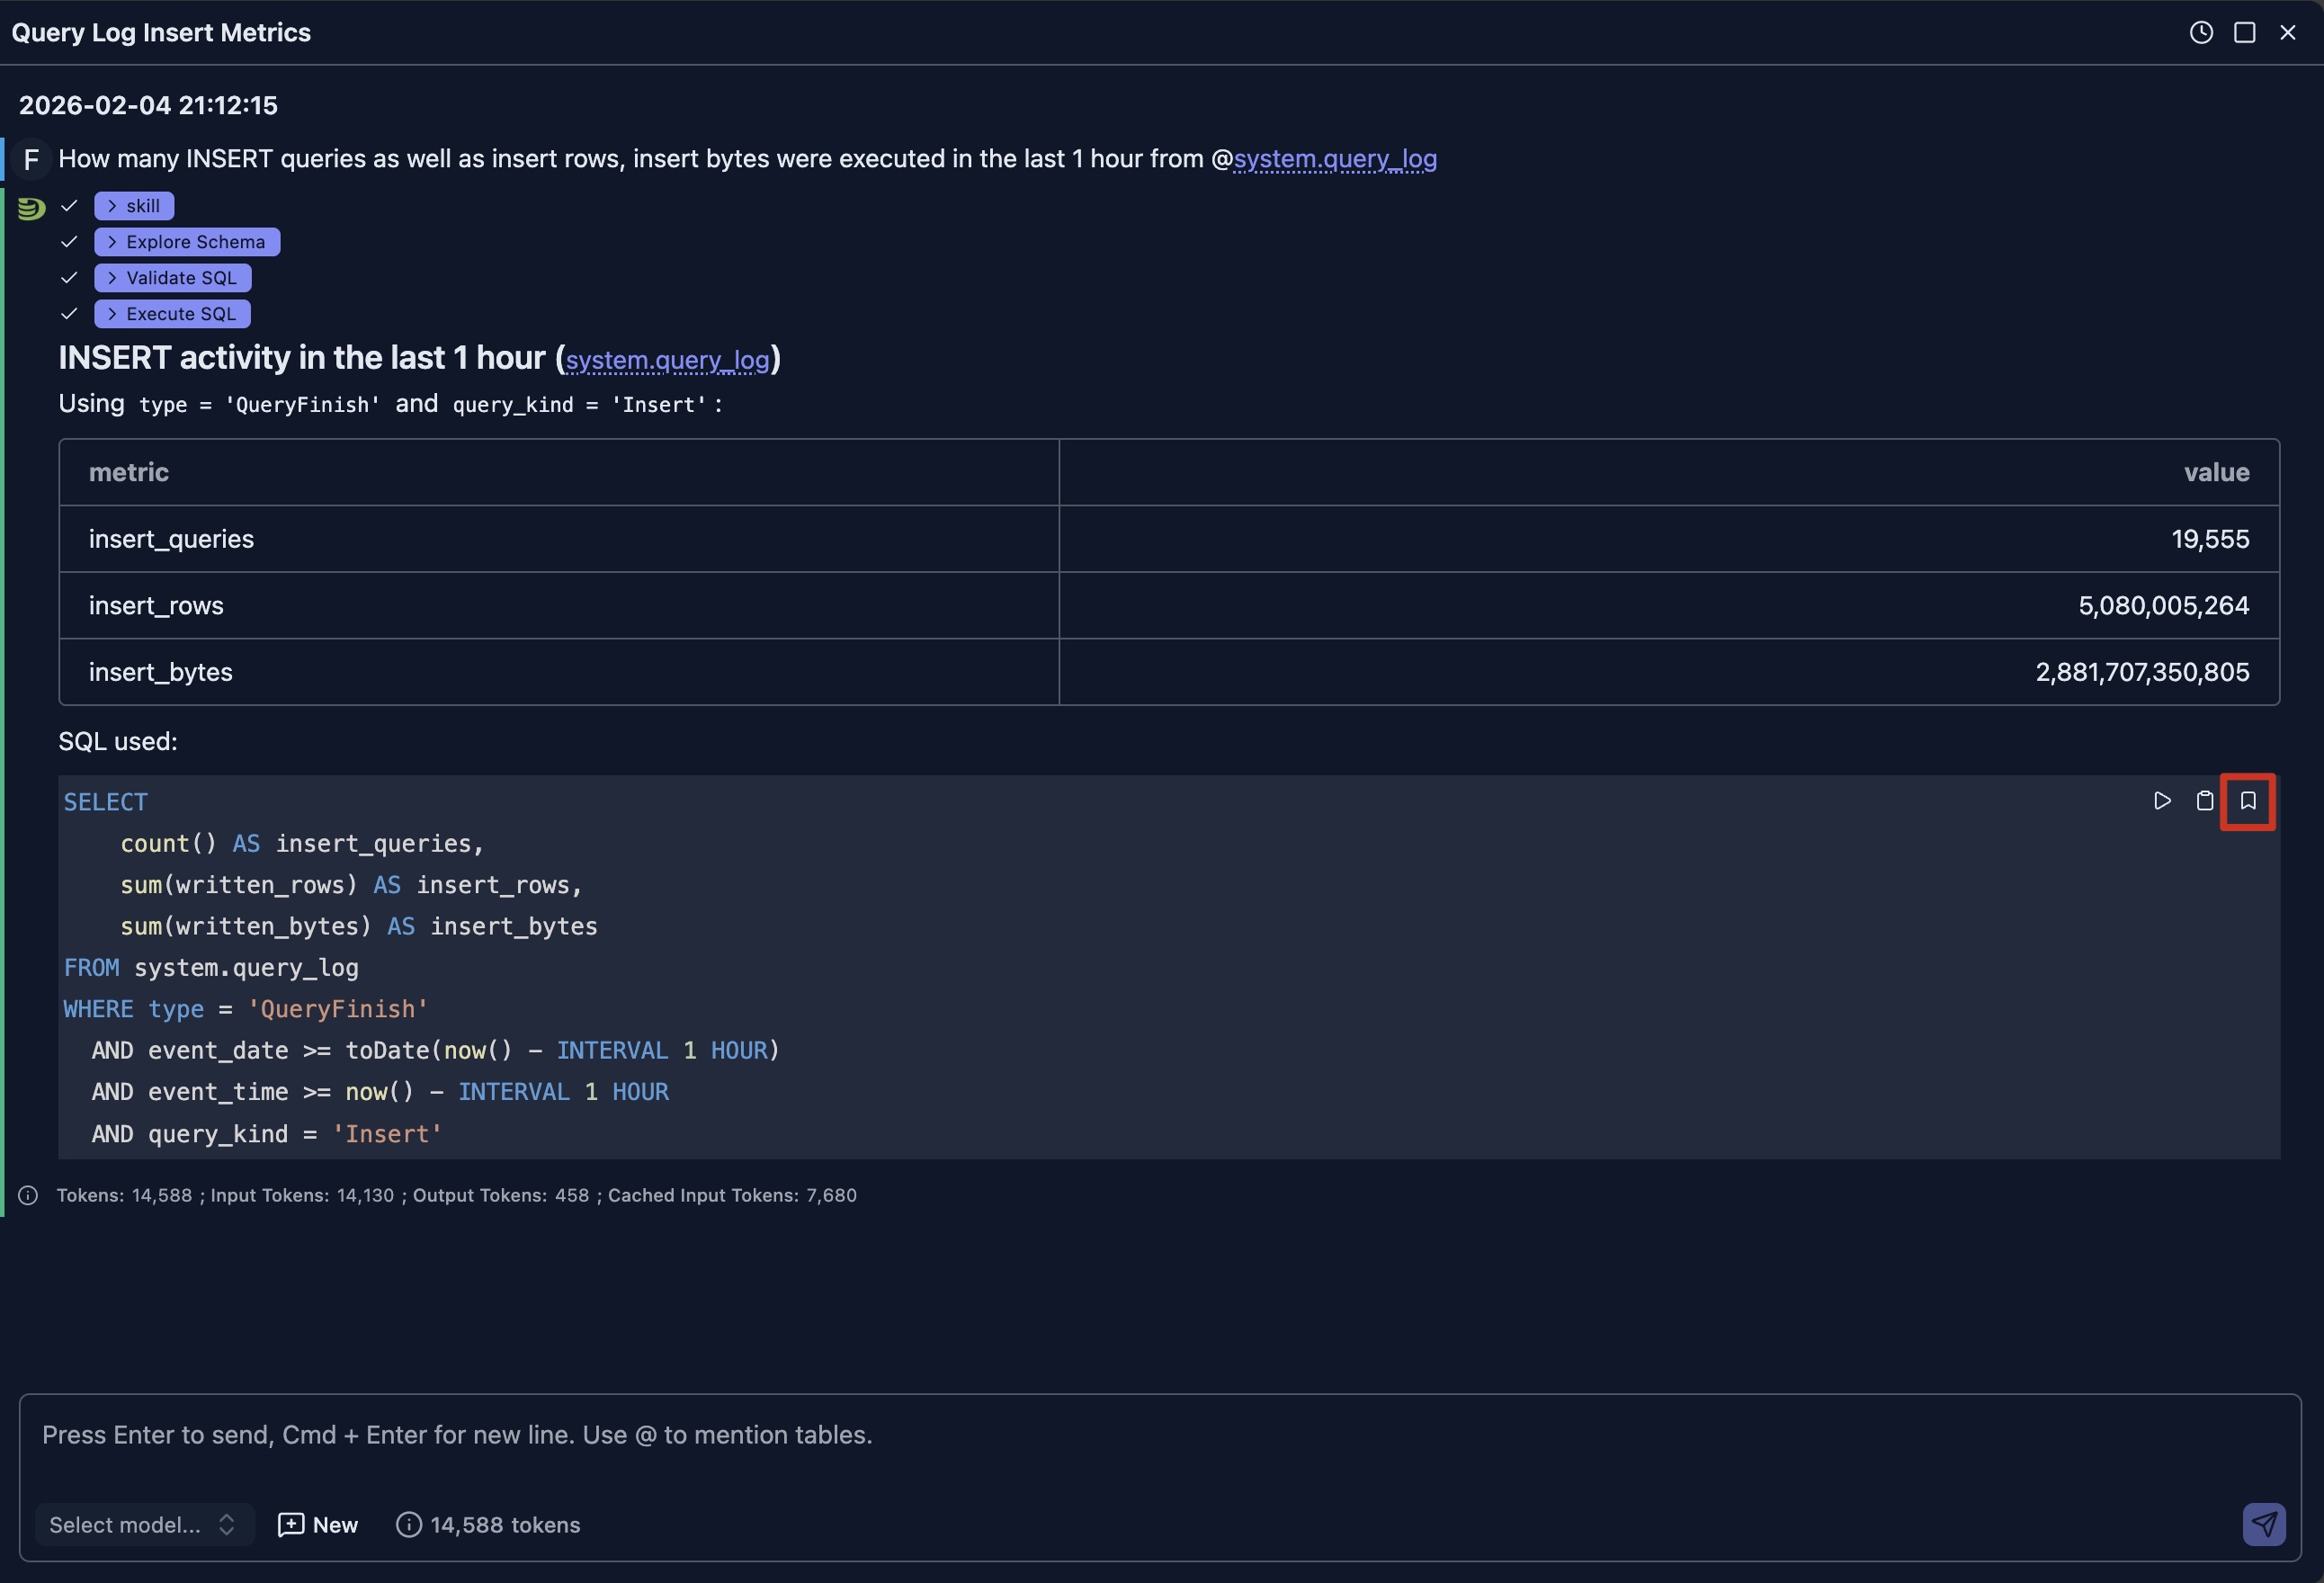2324x1583 pixels.
Task: Open chat history clock icon
Action: tap(2201, 33)
